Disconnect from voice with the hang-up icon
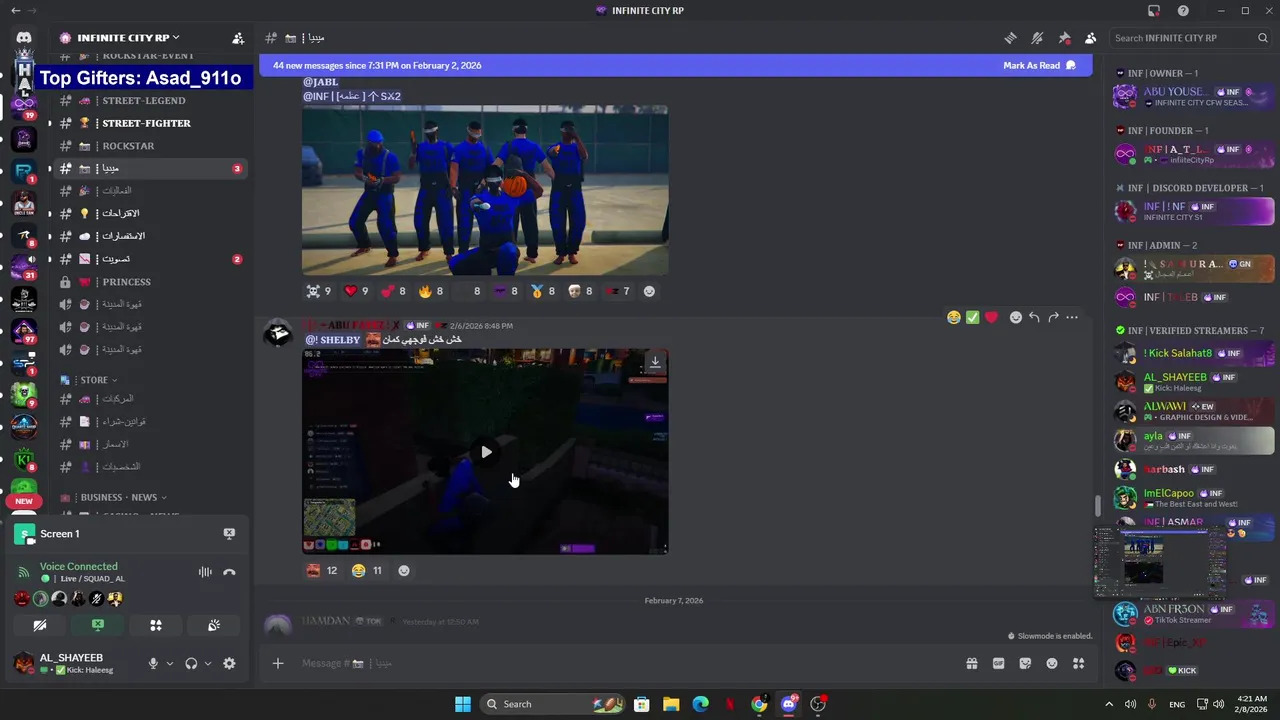Viewport: 1280px width, 720px height. 229,572
